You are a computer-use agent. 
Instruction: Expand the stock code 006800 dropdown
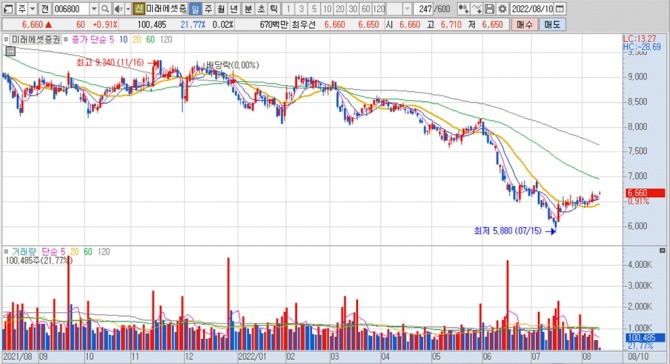(x=94, y=9)
